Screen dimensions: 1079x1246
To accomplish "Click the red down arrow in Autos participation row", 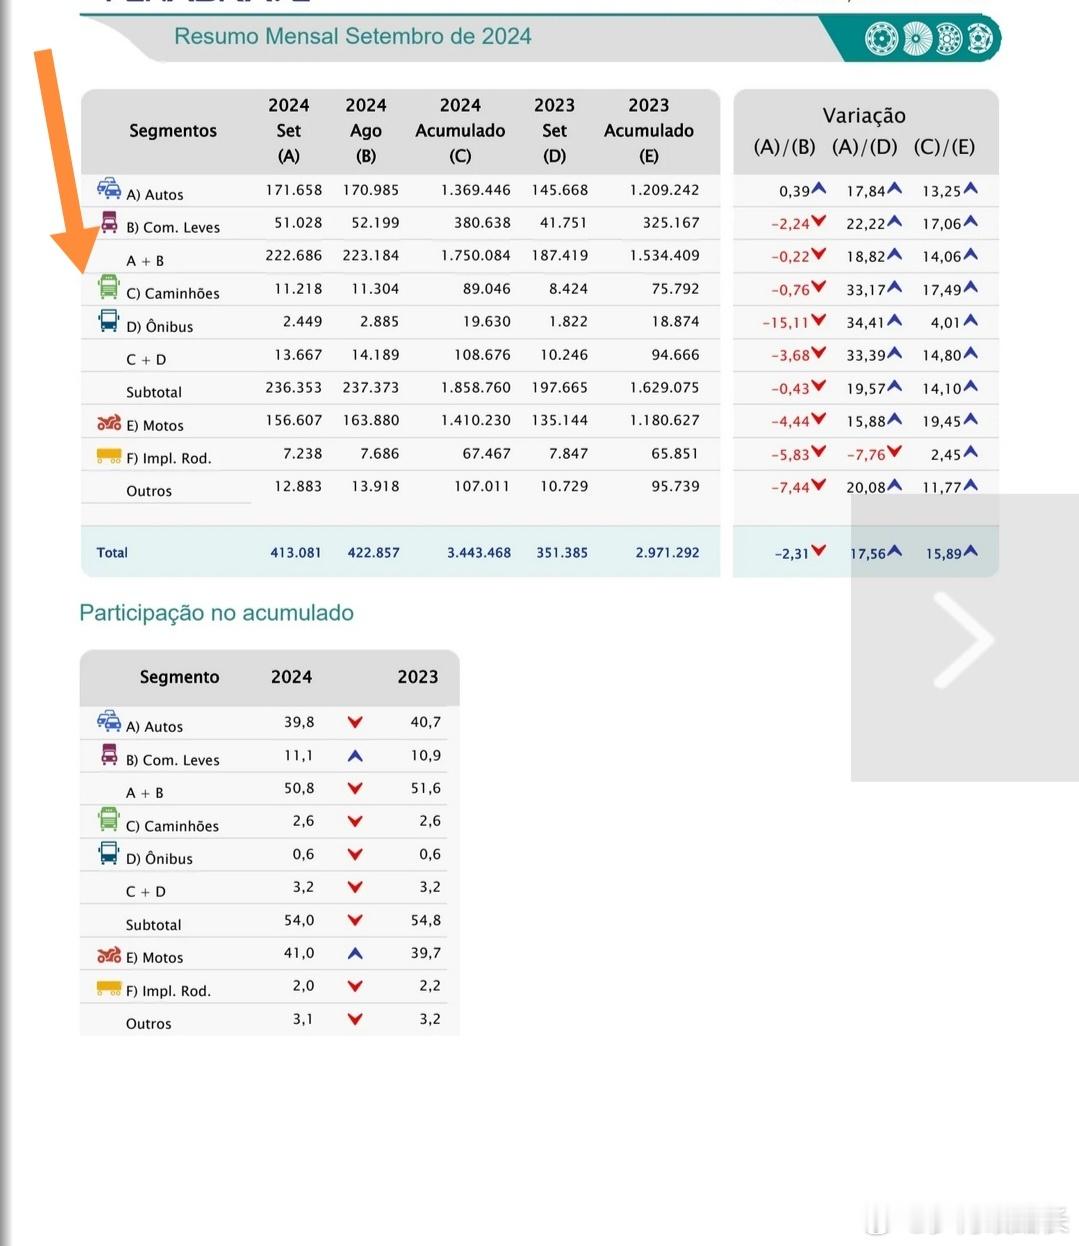I will (355, 722).
